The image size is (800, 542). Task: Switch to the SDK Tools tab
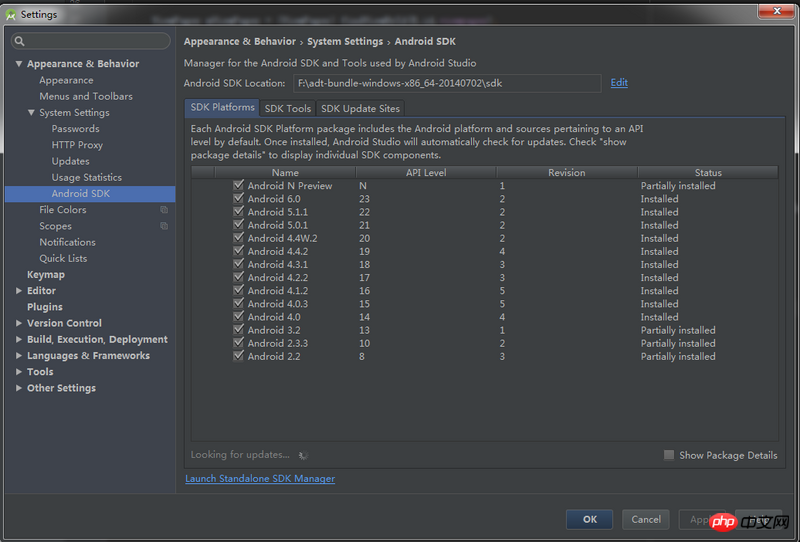[288, 109]
